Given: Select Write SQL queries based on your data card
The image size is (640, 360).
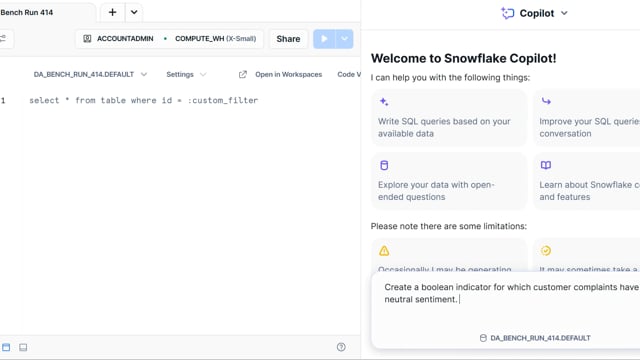Looking at the screenshot, I should tap(449, 118).
